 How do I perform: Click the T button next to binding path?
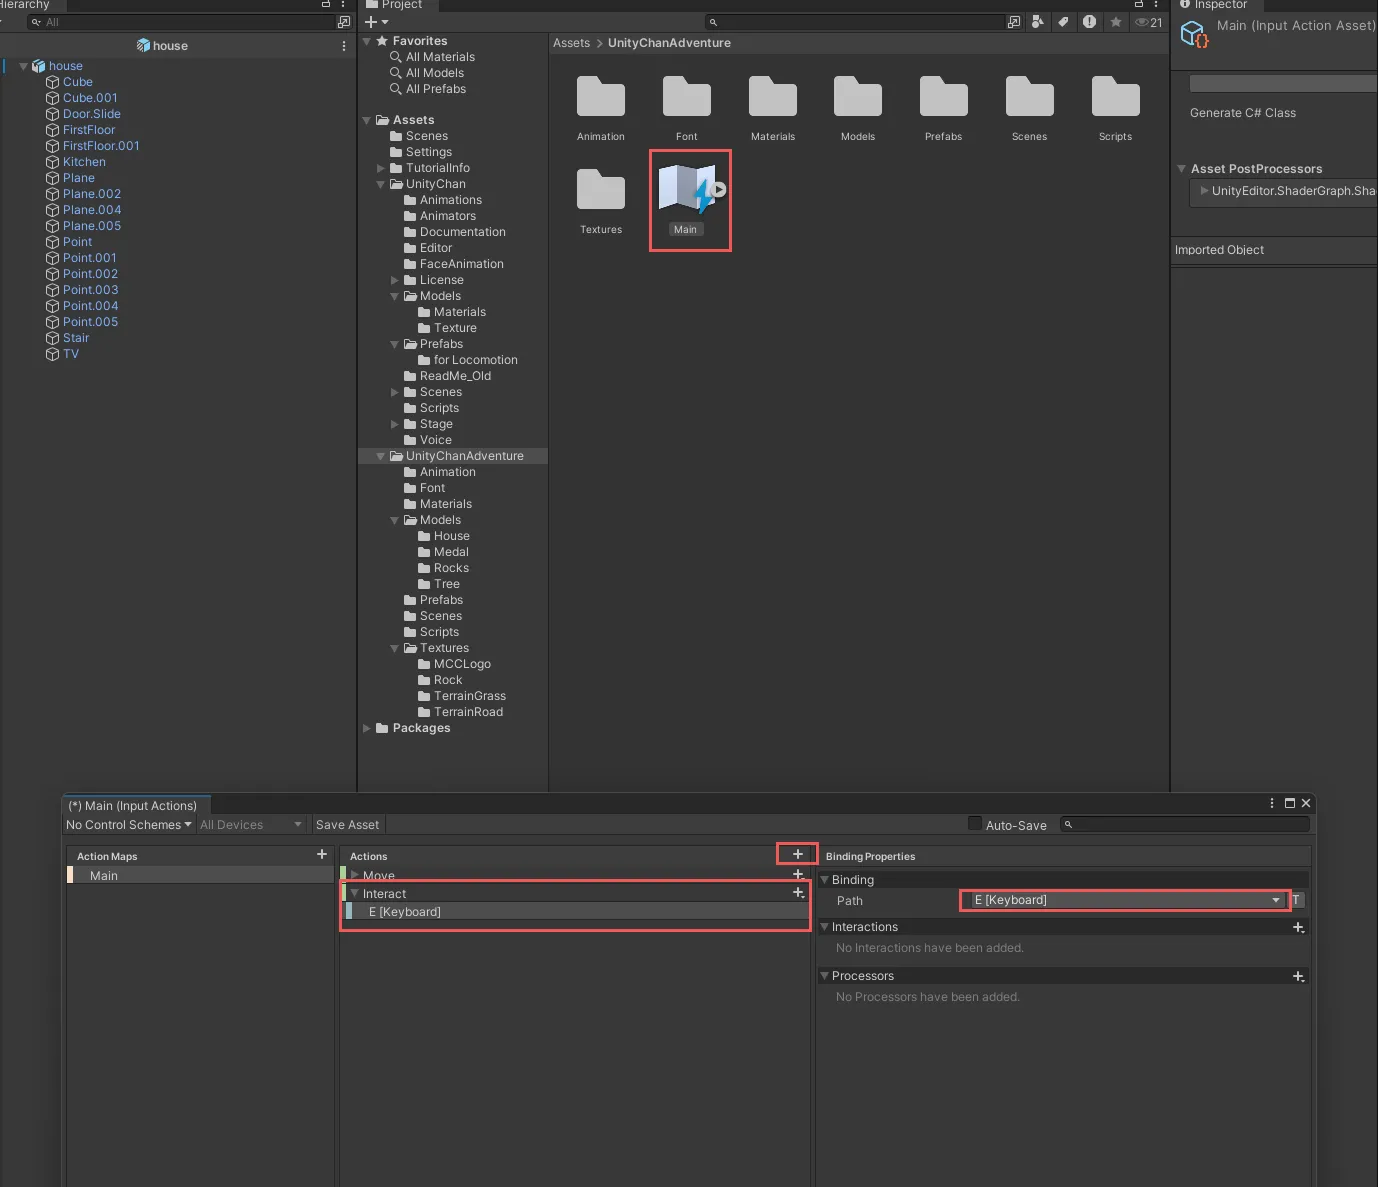1296,901
